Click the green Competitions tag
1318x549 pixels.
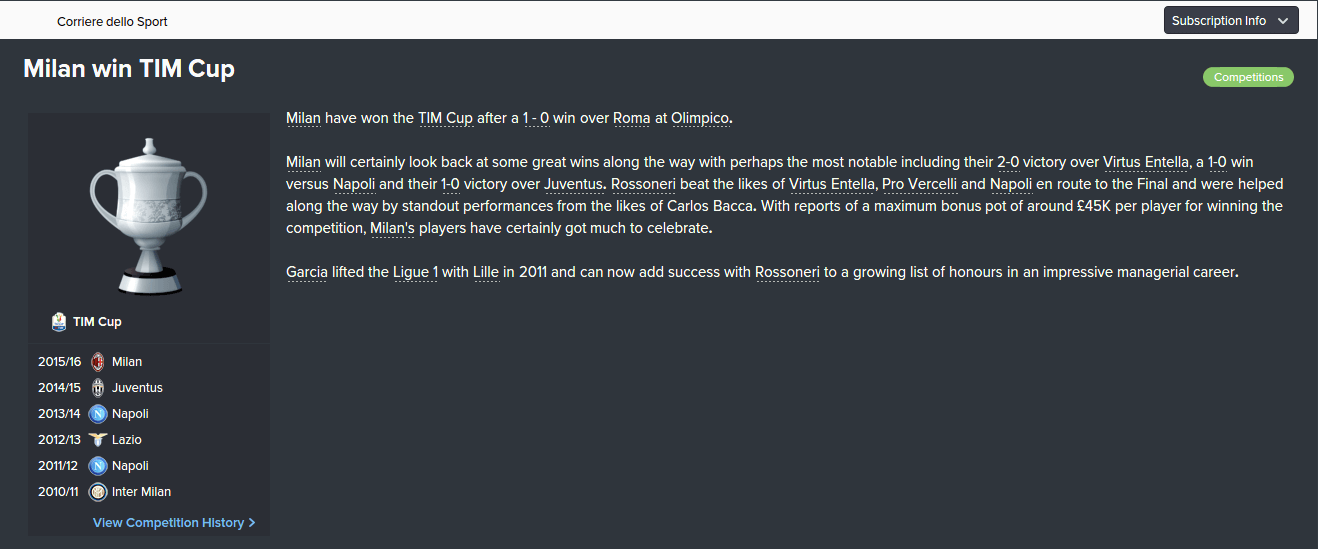tap(1248, 77)
